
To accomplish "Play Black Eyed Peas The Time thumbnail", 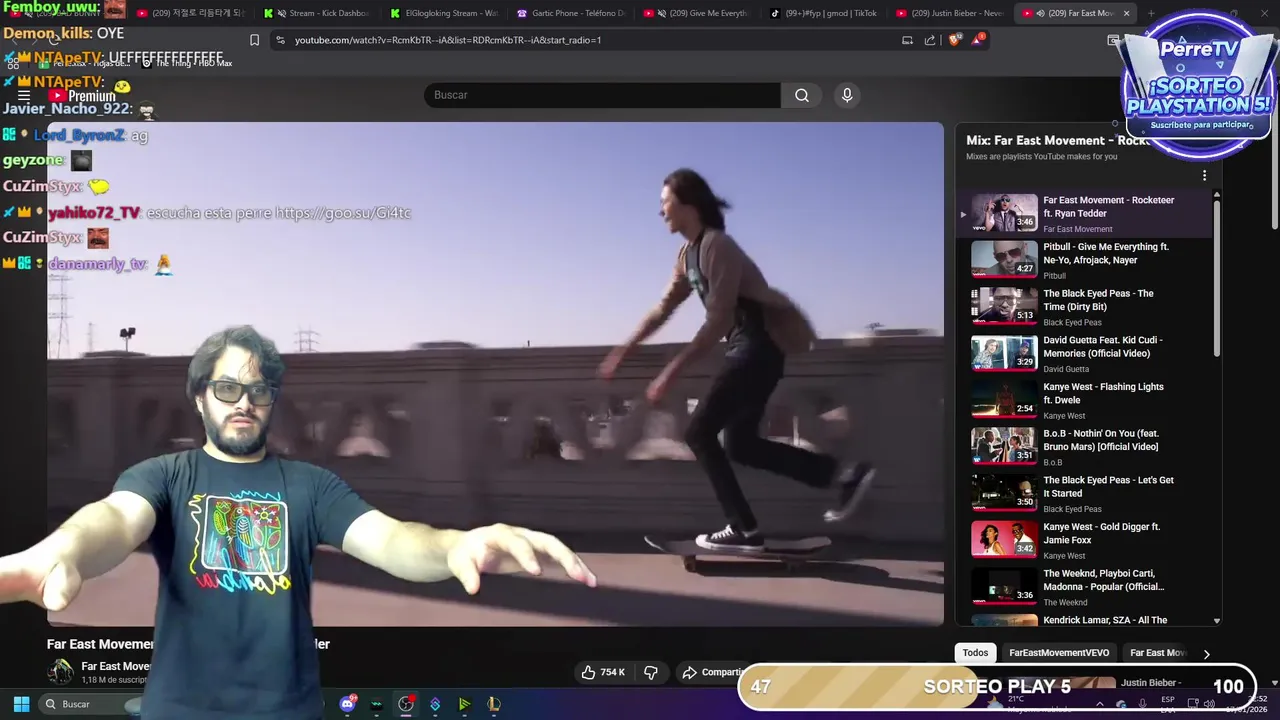I will coord(1004,306).
